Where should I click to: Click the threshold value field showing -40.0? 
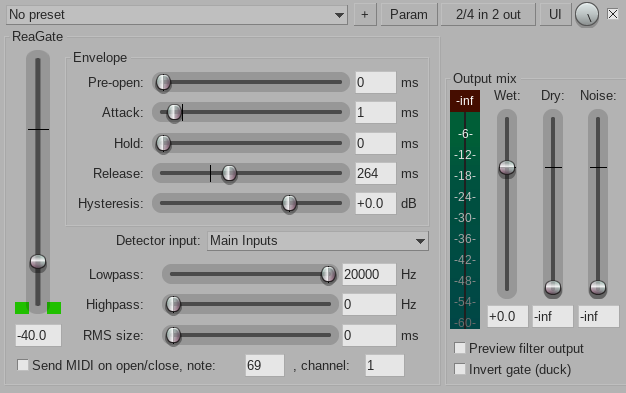coord(38,335)
